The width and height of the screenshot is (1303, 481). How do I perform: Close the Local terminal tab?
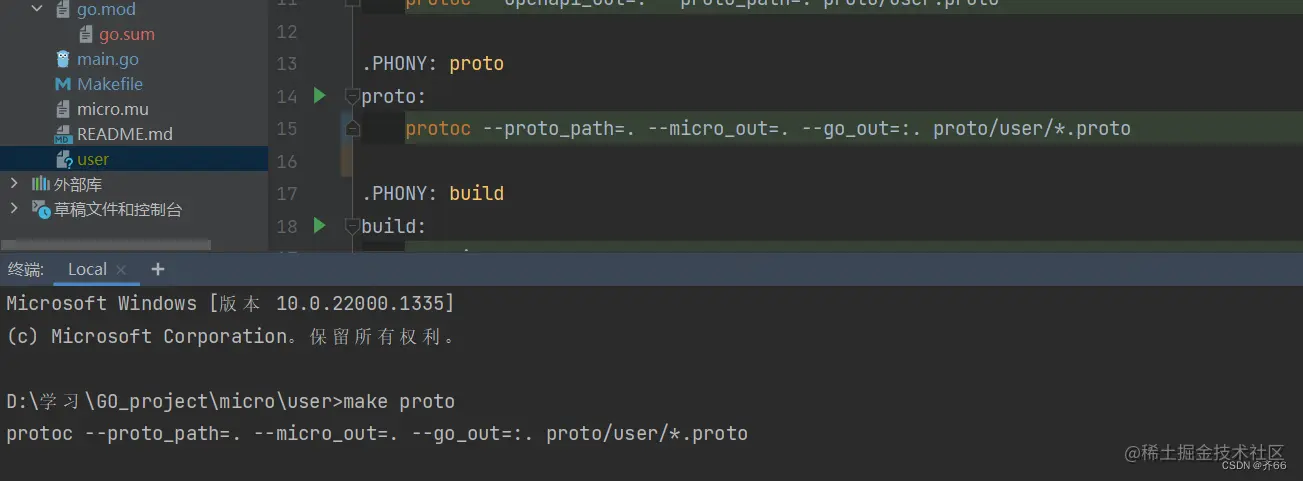pyautogui.click(x=121, y=270)
